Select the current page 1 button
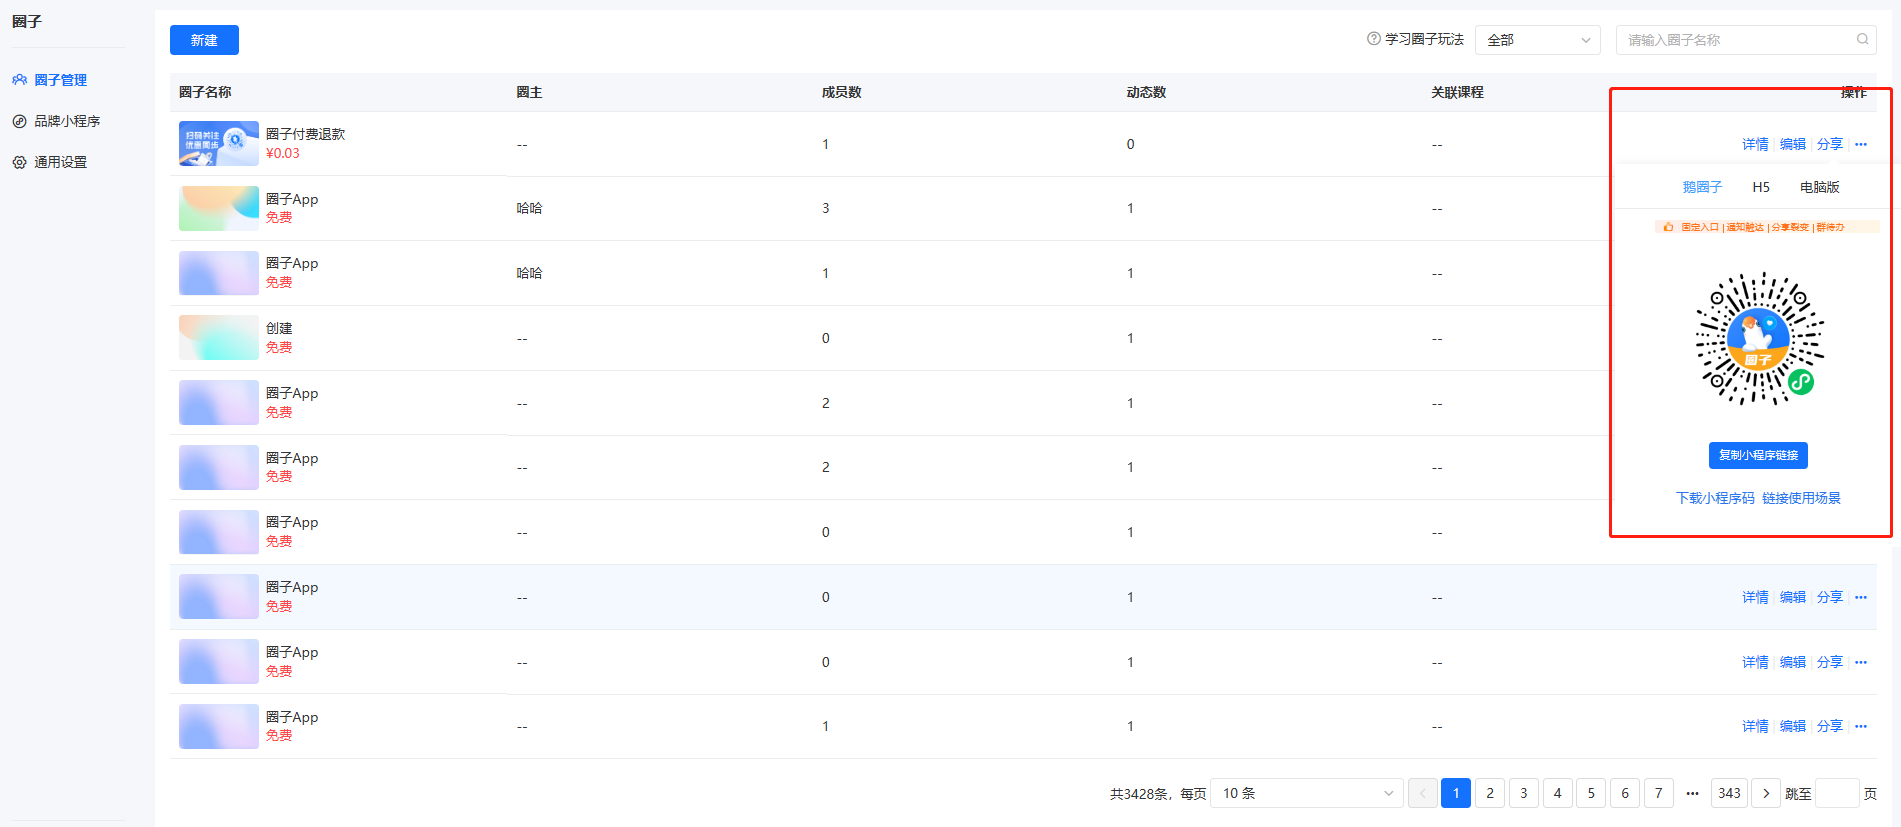Screen dimensions: 1901x827 pyautogui.click(x=1456, y=793)
